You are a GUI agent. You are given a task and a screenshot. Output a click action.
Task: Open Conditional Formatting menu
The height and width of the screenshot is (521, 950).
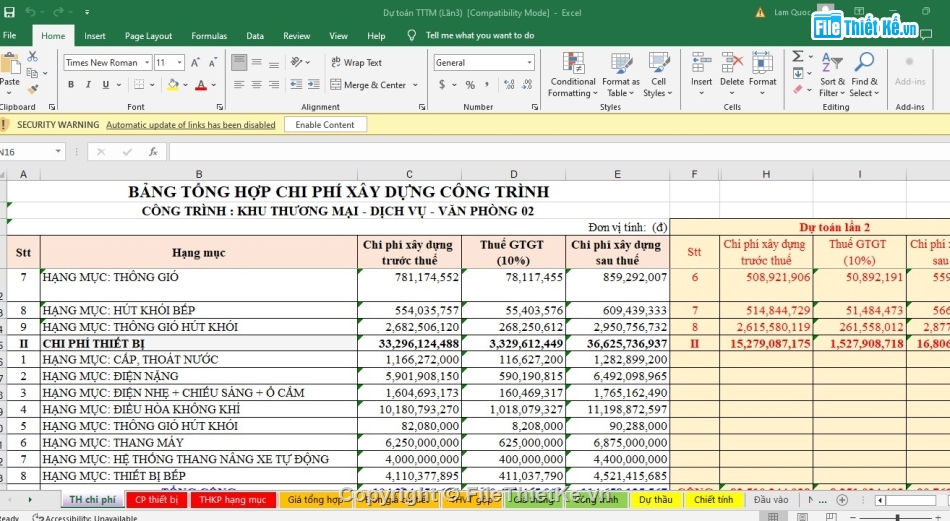point(573,75)
